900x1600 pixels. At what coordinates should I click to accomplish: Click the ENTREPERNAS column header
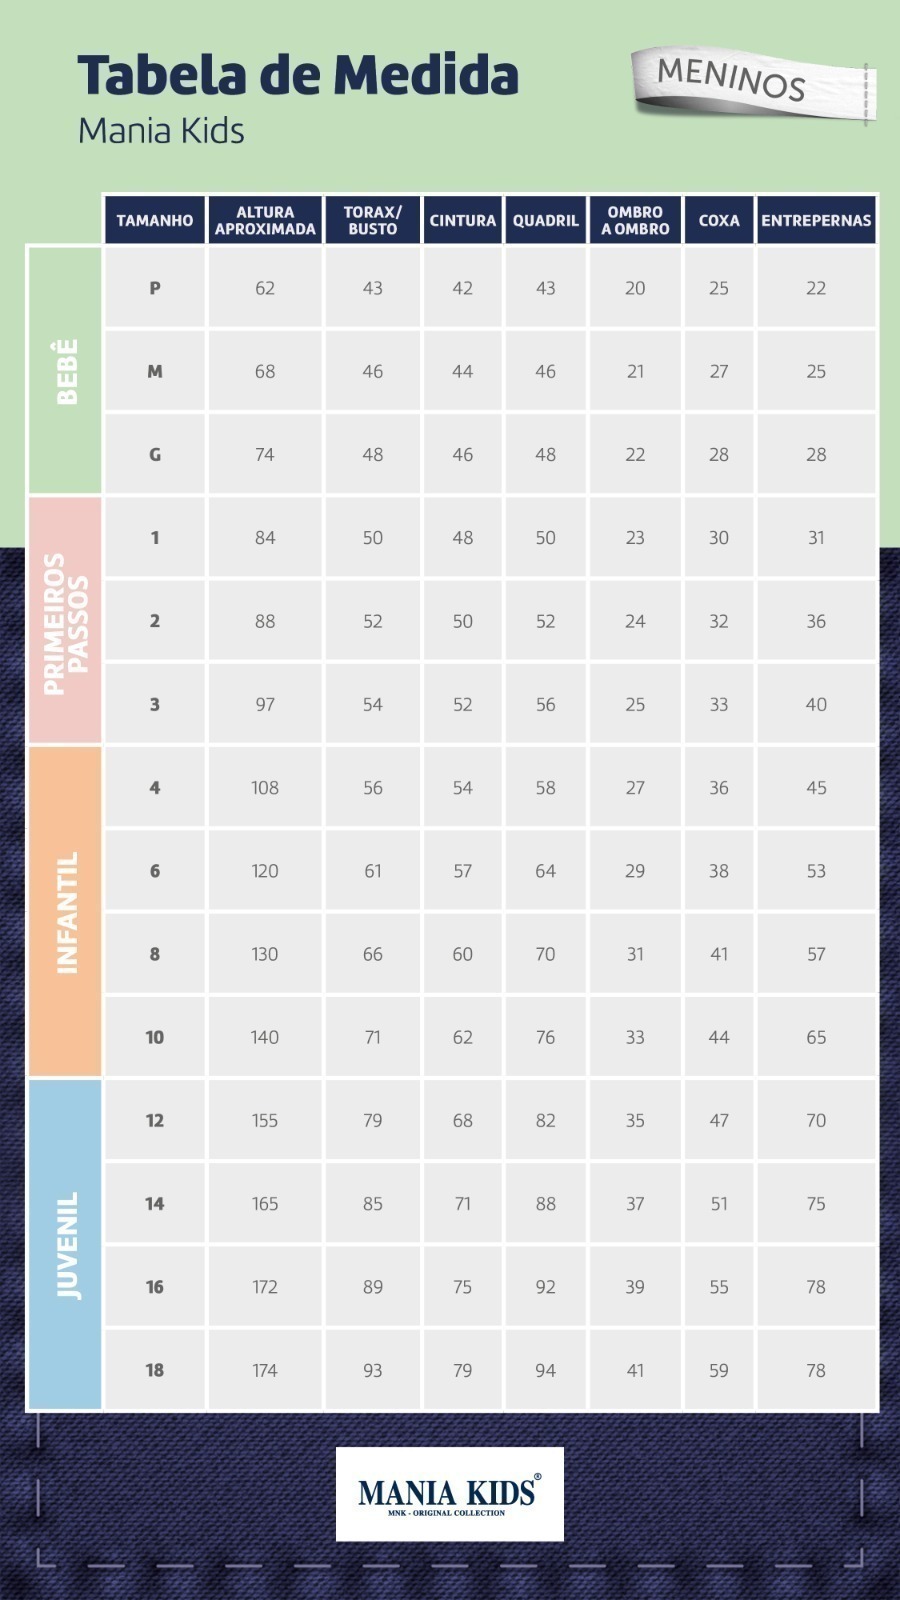click(x=816, y=220)
